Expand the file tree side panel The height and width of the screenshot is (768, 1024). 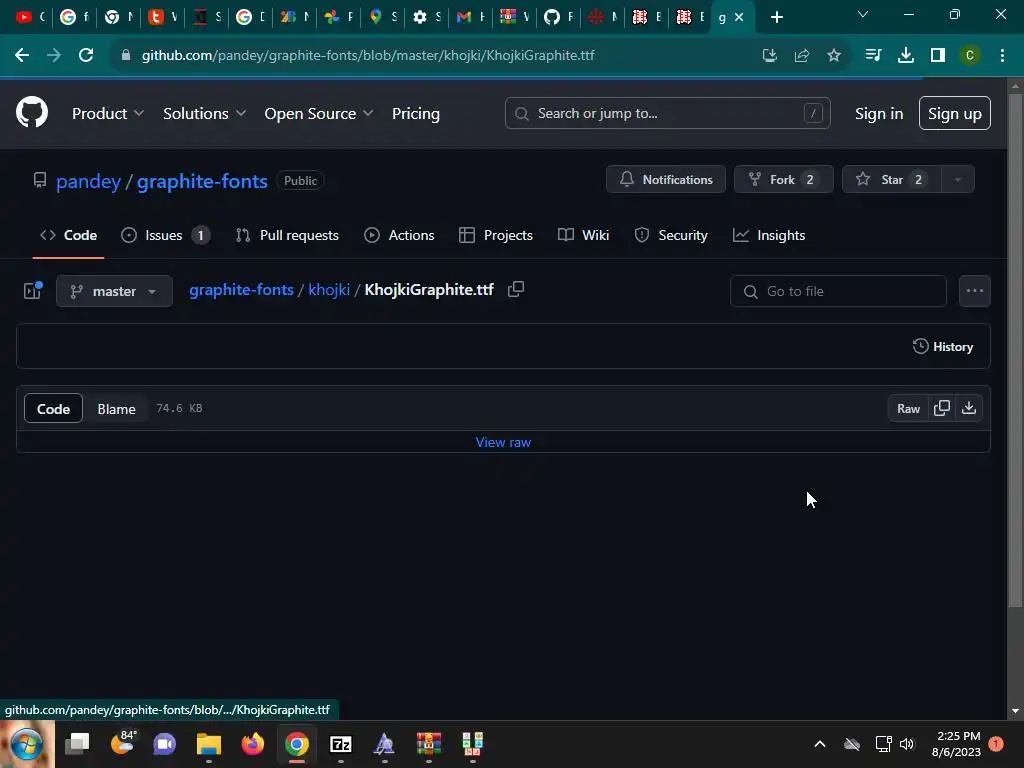(33, 291)
